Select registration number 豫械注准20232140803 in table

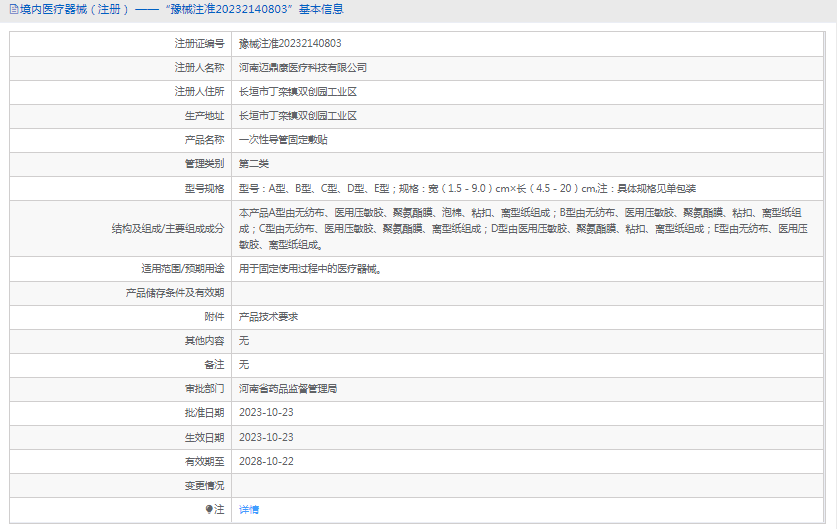coord(290,44)
